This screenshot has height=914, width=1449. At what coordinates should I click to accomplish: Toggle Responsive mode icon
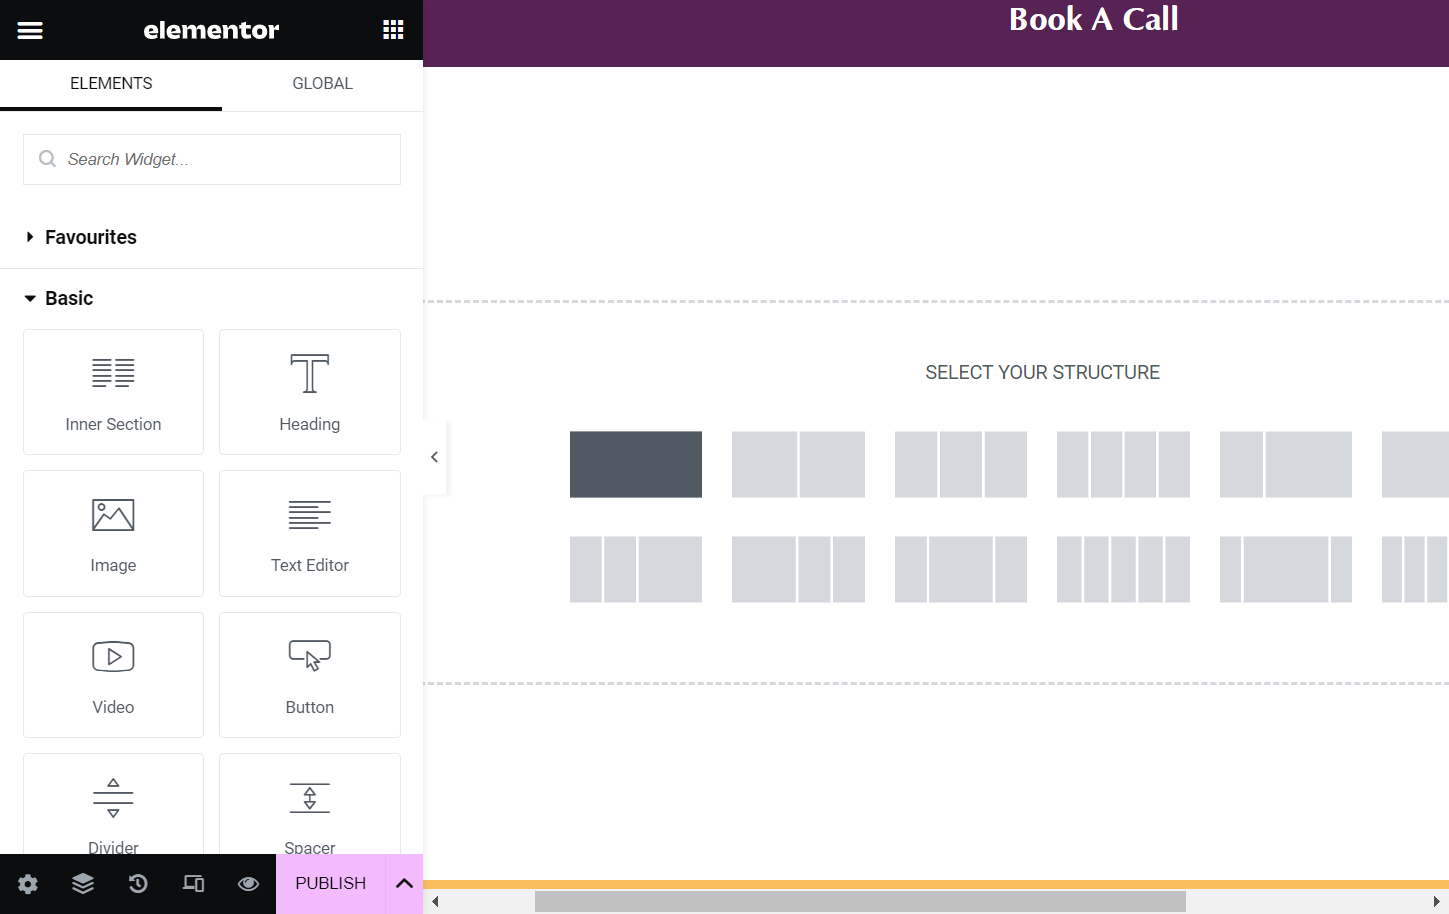pyautogui.click(x=193, y=883)
